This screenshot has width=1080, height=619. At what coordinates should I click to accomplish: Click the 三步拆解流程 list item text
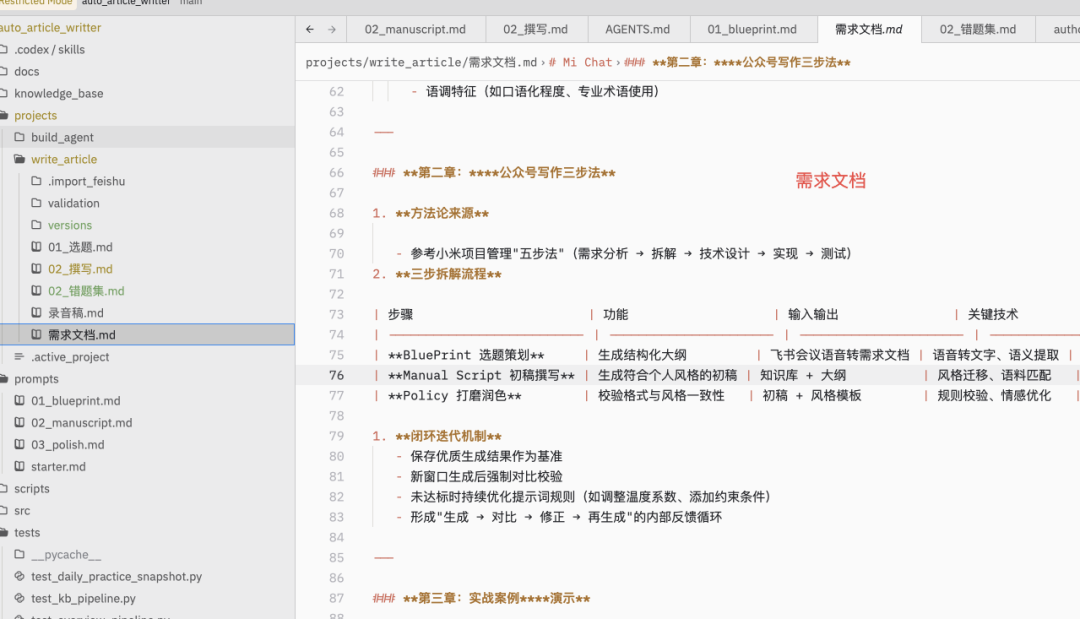[448, 274]
